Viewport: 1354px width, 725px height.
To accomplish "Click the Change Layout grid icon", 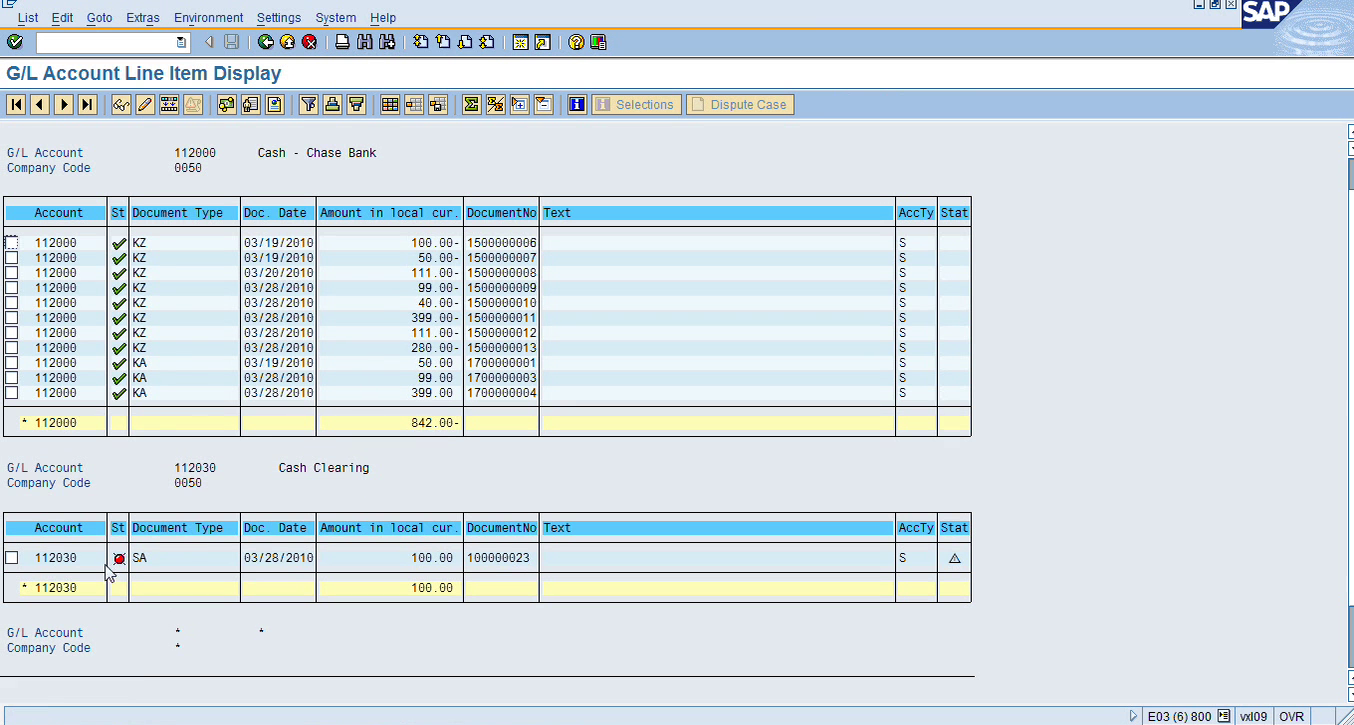I will (x=390, y=104).
